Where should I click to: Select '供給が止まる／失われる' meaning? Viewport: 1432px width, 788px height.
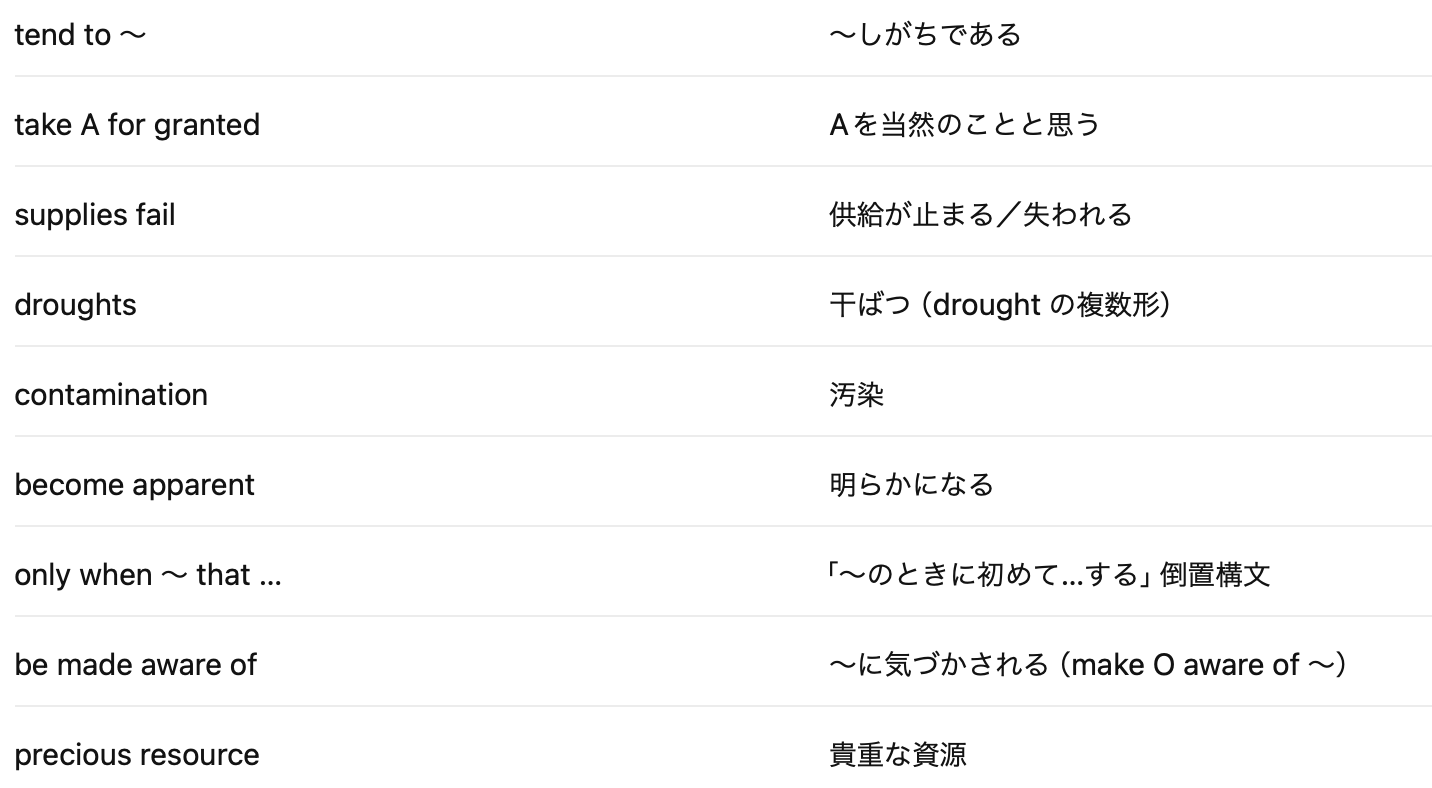pos(981,215)
